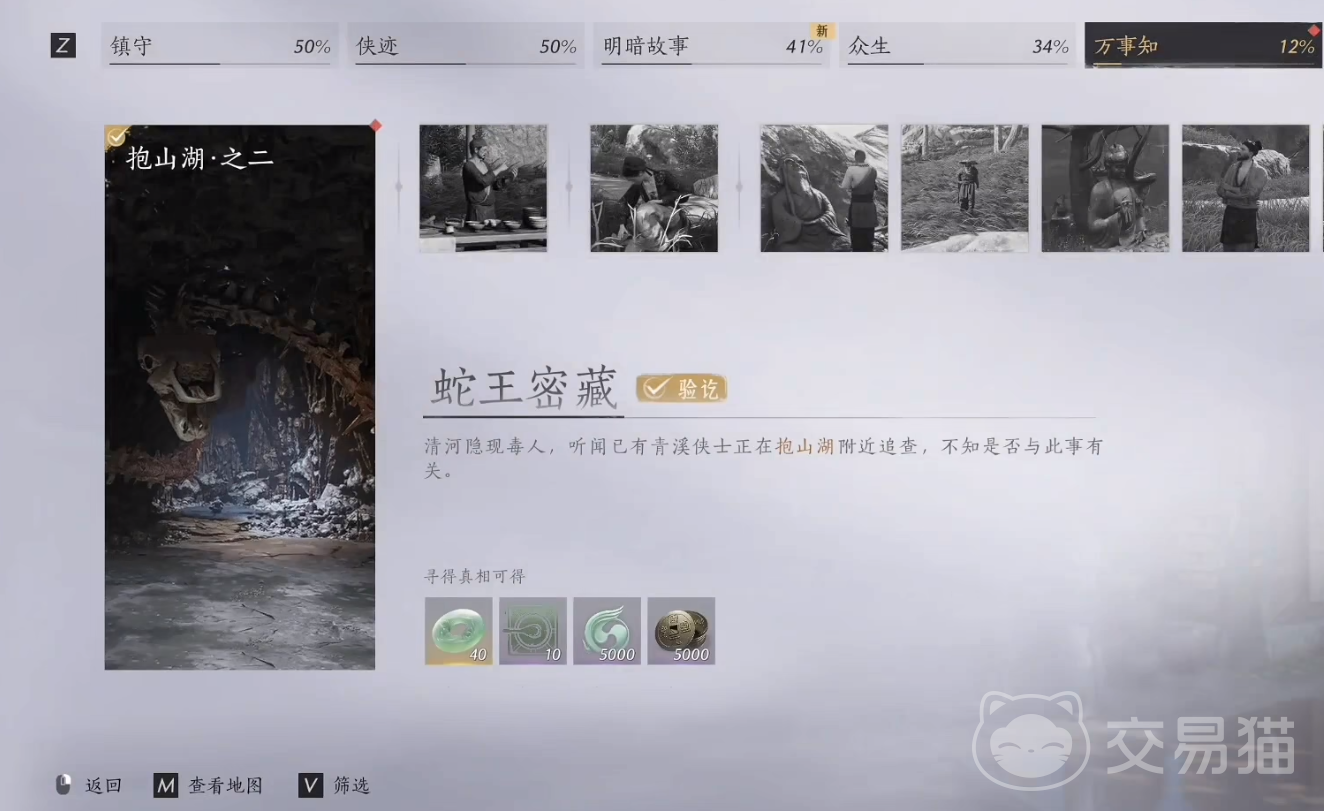Click the 抱山湖 highlighted location link
This screenshot has height=811, width=1324.
pos(805,447)
